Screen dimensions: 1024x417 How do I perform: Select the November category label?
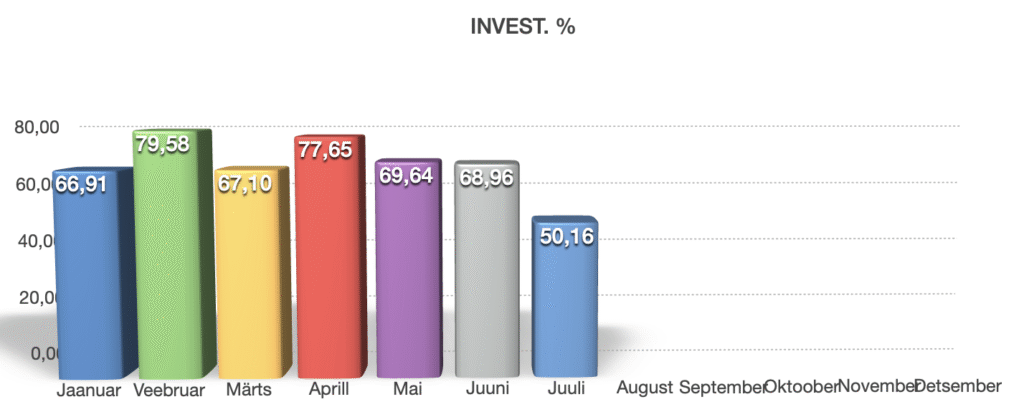click(x=878, y=387)
